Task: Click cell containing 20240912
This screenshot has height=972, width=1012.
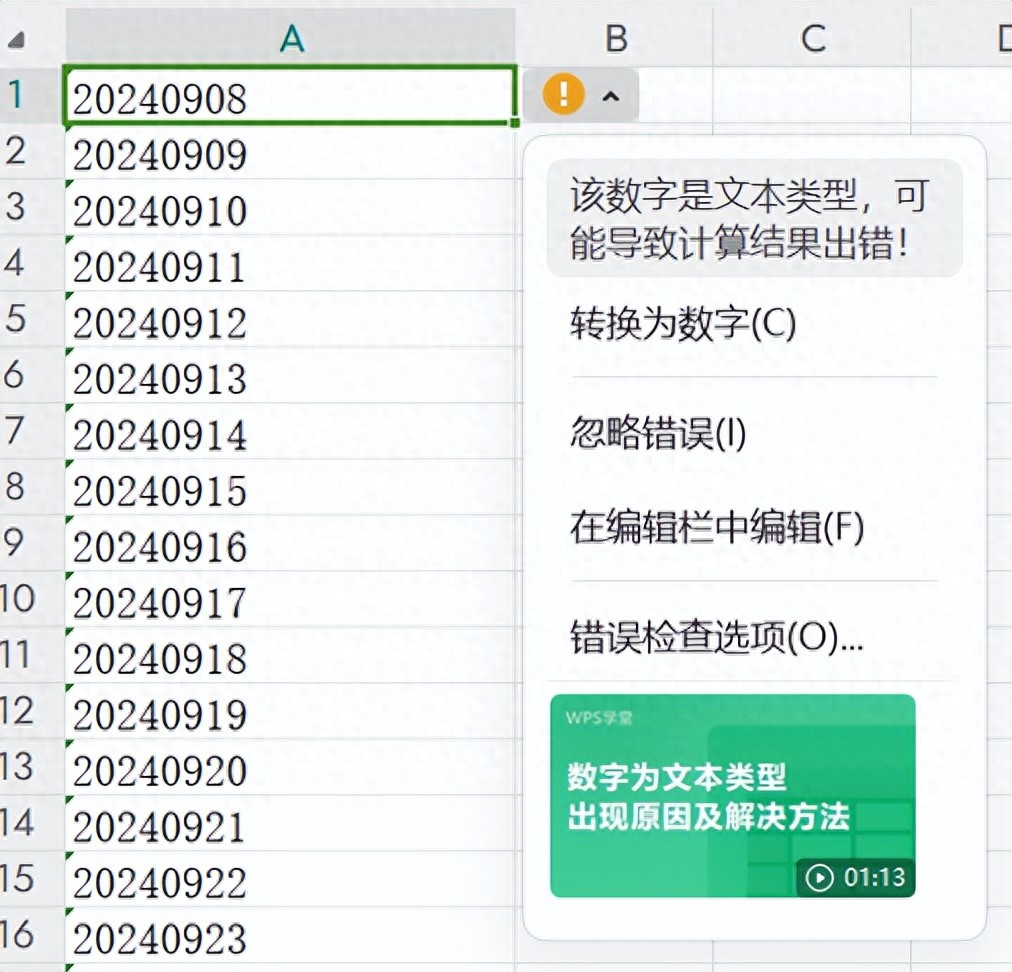Action: coord(290,319)
